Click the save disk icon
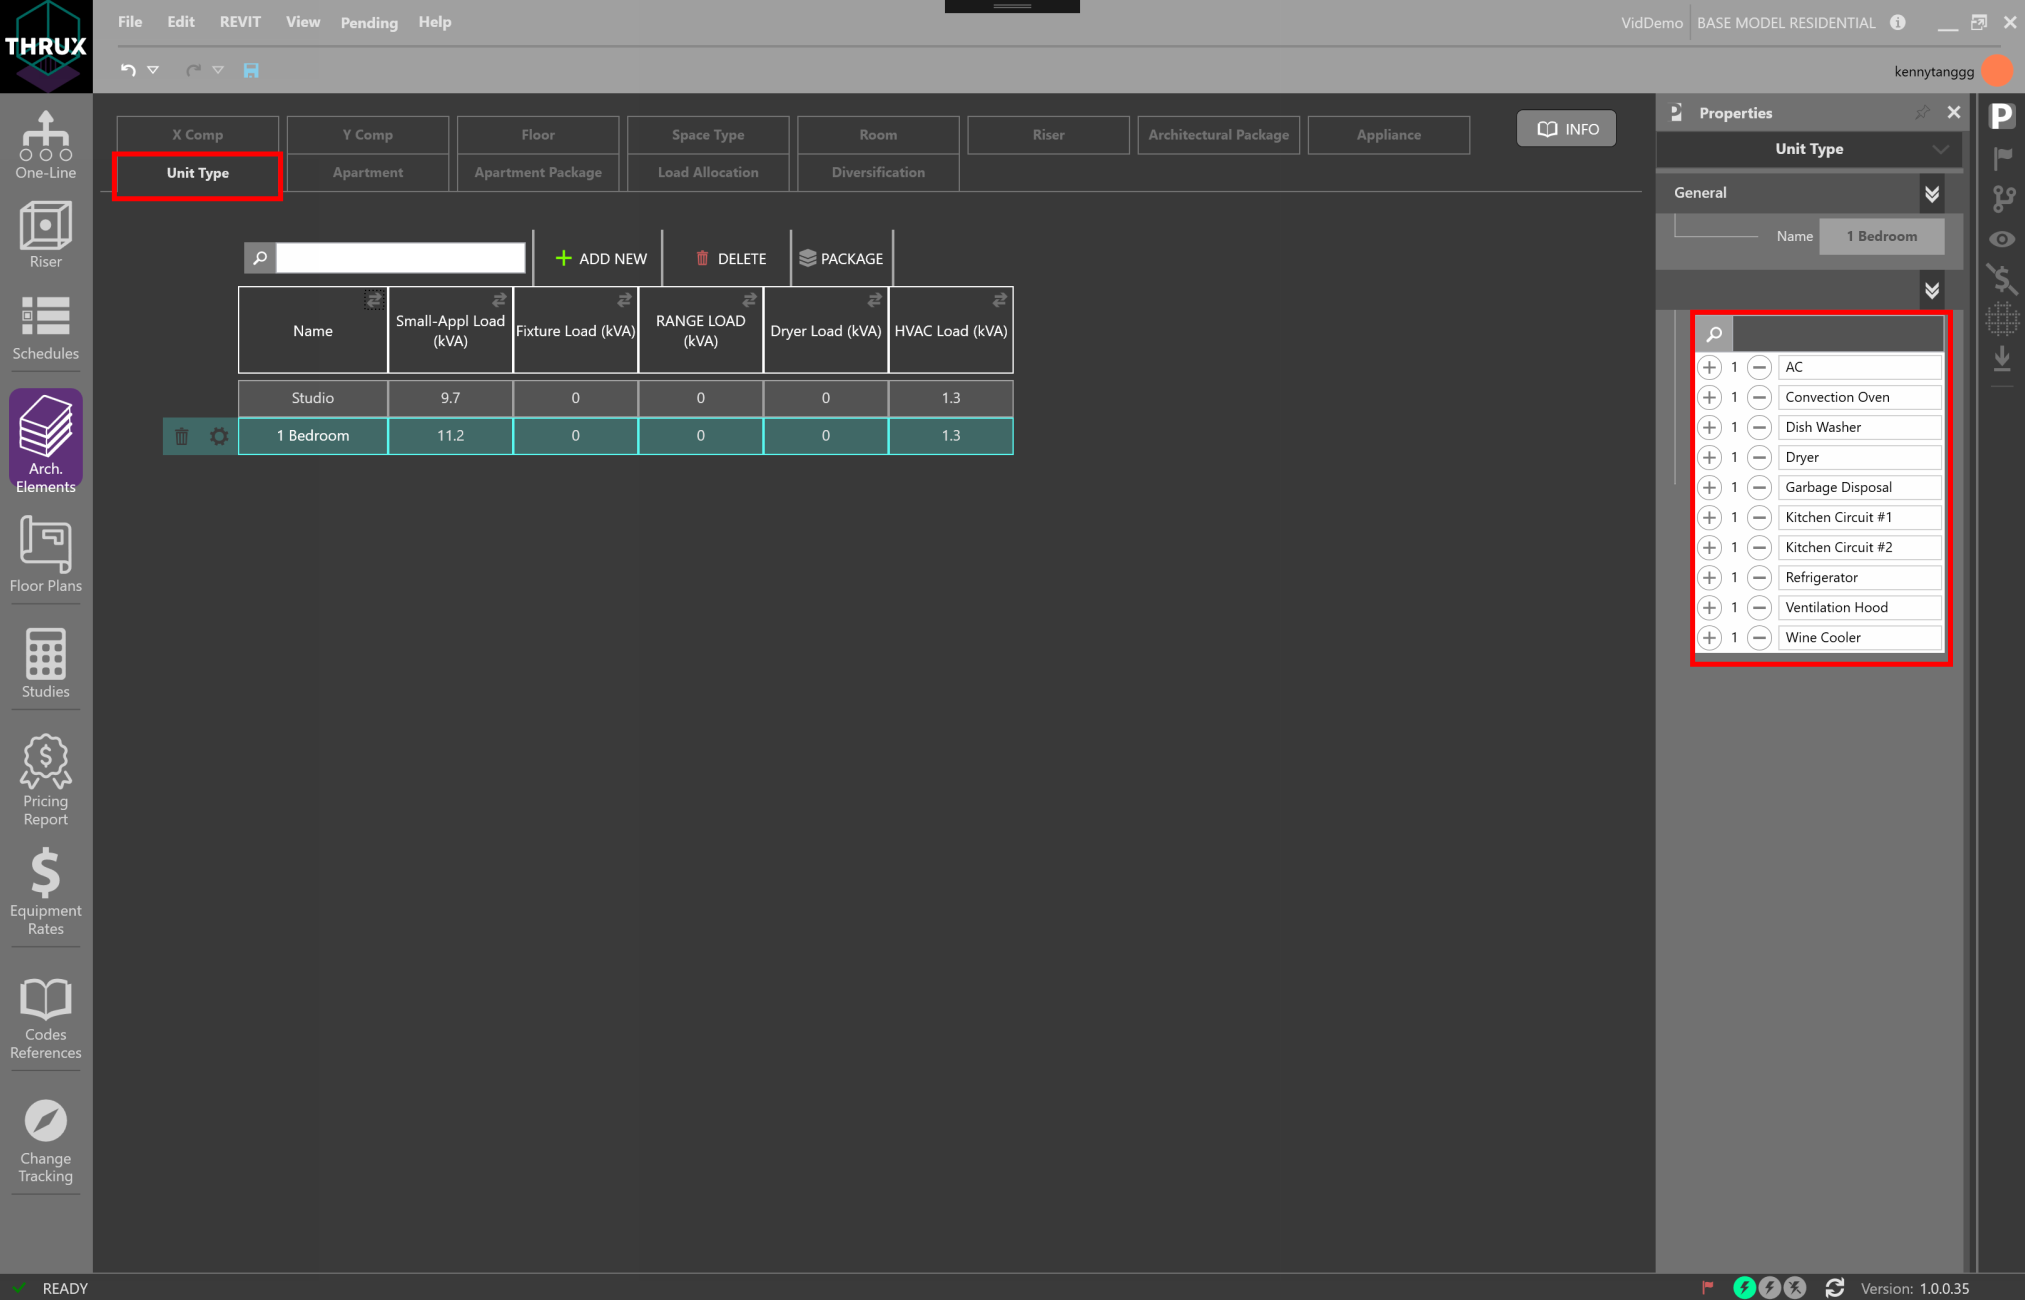 251,70
